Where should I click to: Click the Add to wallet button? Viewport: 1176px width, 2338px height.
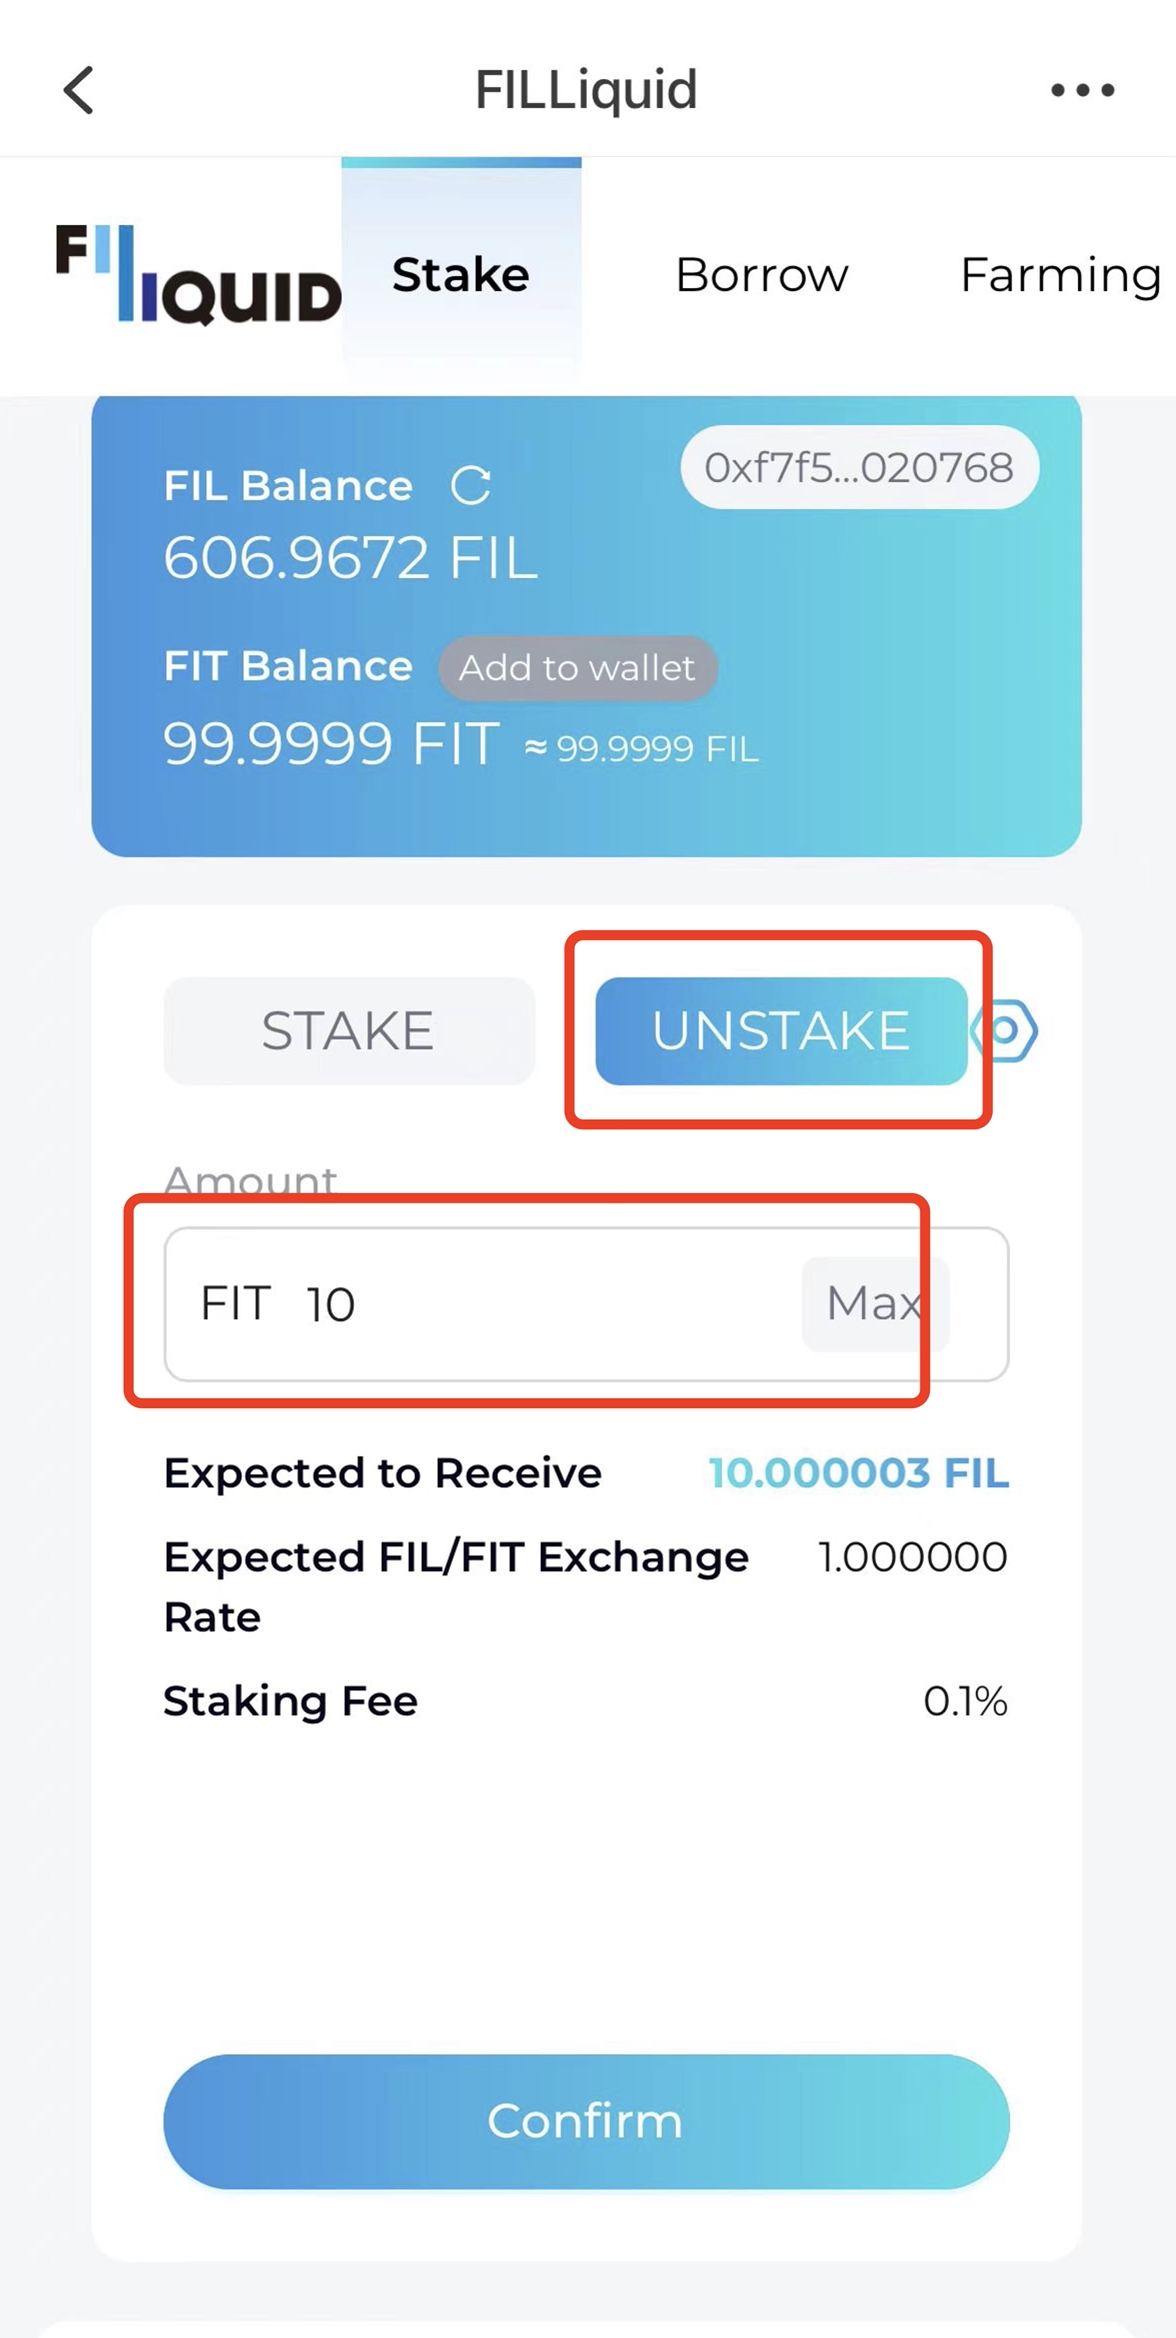point(577,667)
